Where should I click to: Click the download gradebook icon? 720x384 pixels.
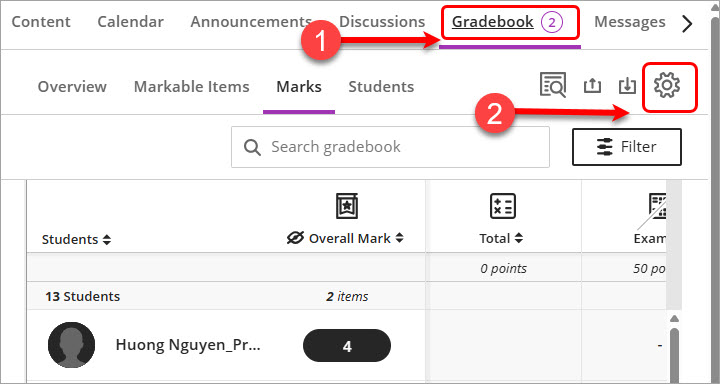coord(627,86)
